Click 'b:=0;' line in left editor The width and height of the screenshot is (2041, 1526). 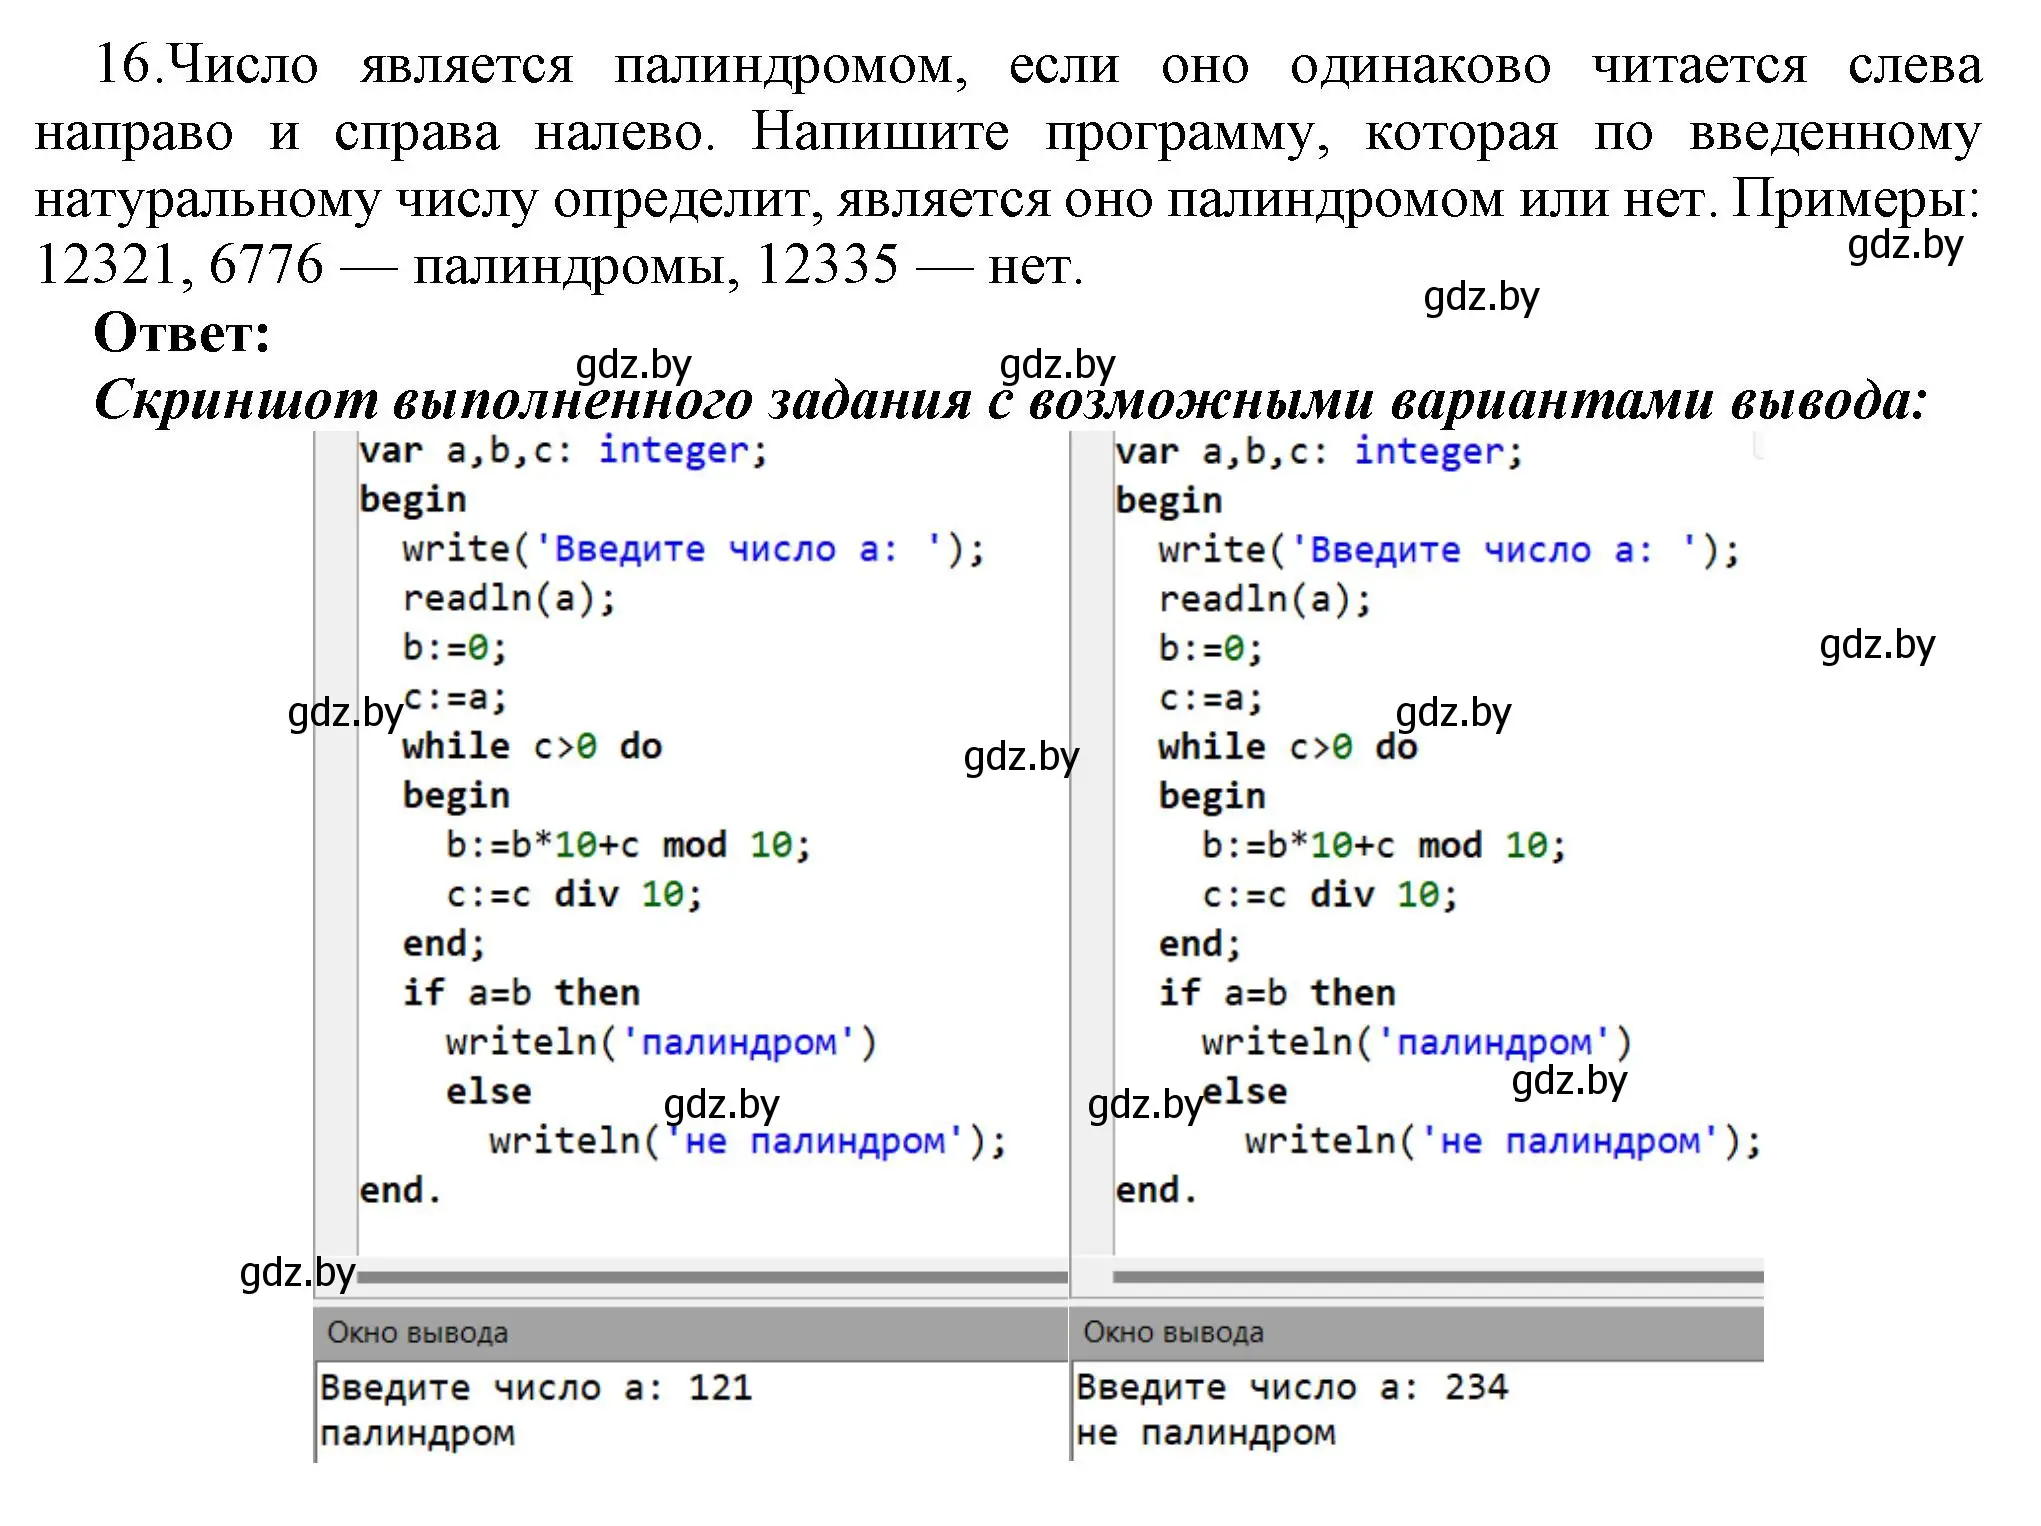point(455,648)
